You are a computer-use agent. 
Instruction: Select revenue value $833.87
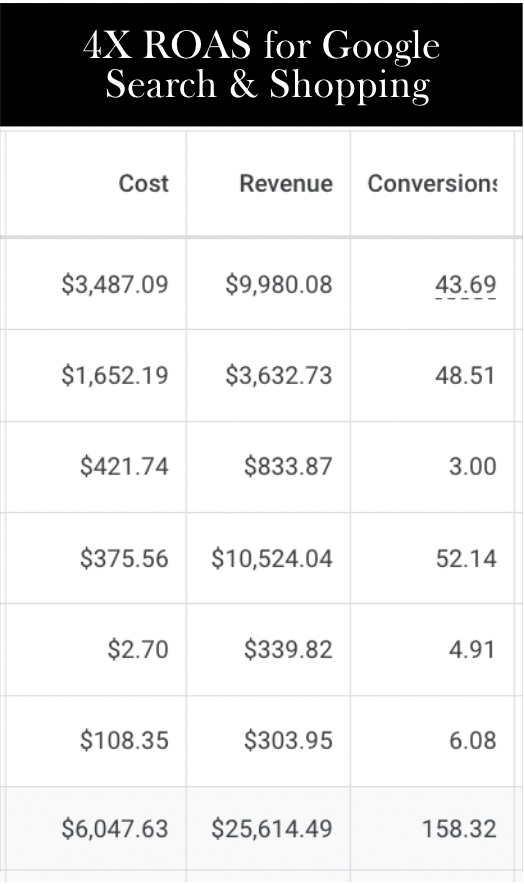288,466
